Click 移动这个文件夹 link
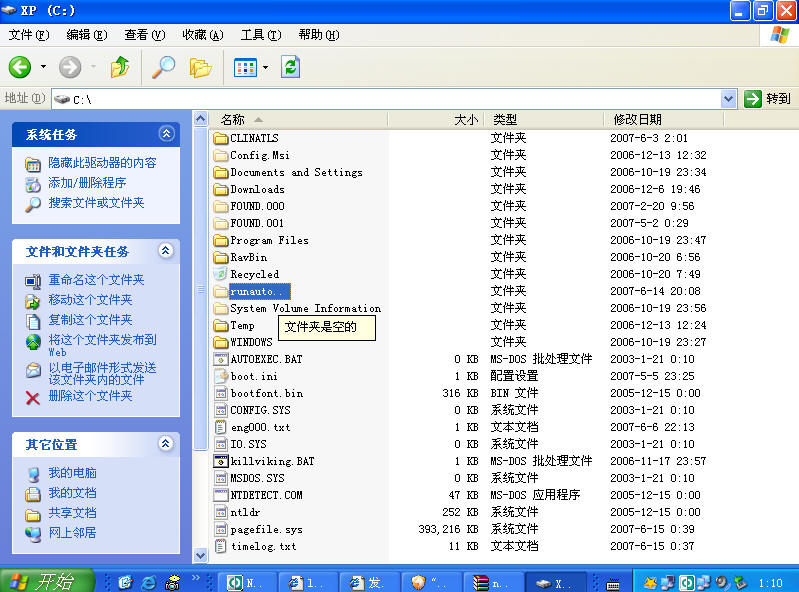 (90, 300)
